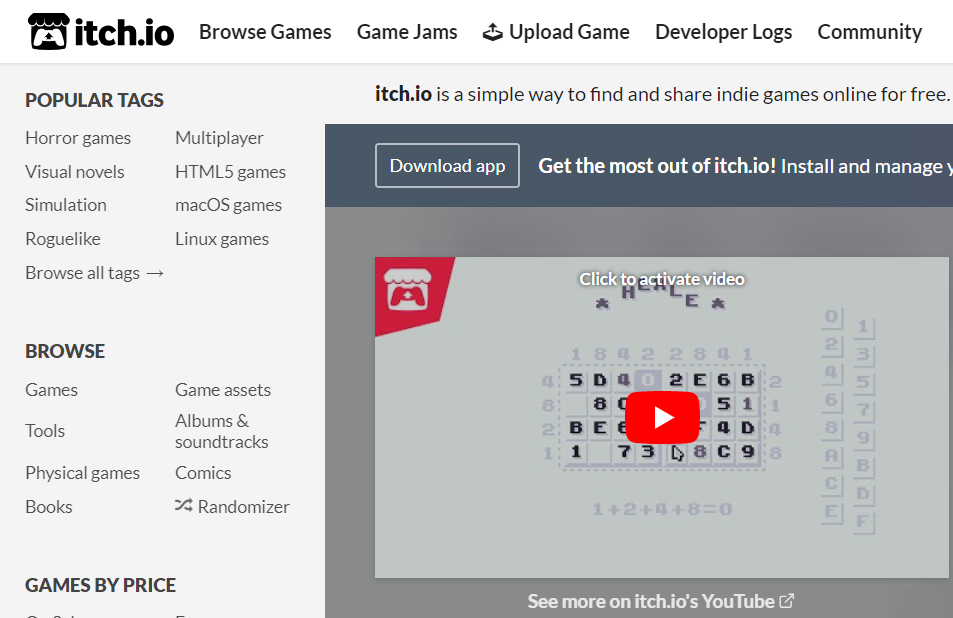This screenshot has height=618, width=953.
Task: Click the Randomizer shuffle icon
Action: [x=184, y=505]
